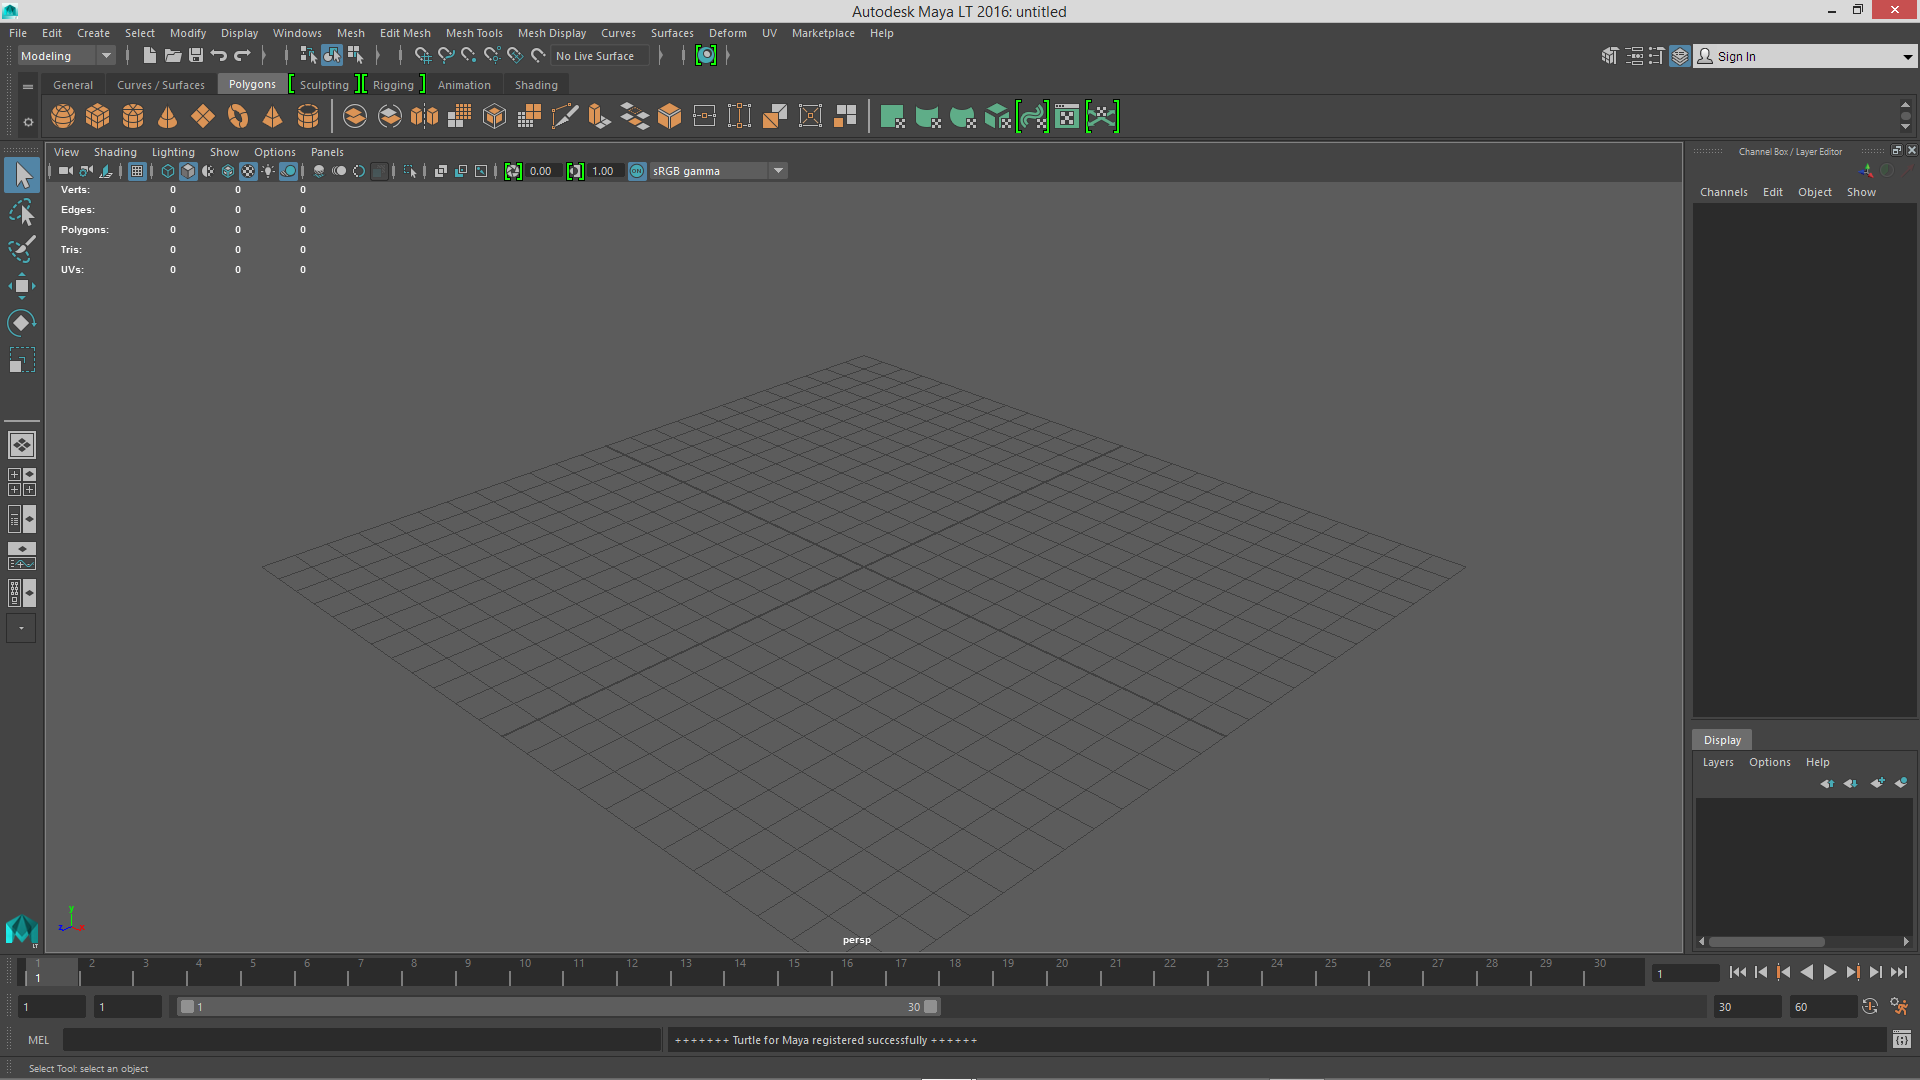Open the viewport Panels menu
The width and height of the screenshot is (1920, 1080).
327,152
